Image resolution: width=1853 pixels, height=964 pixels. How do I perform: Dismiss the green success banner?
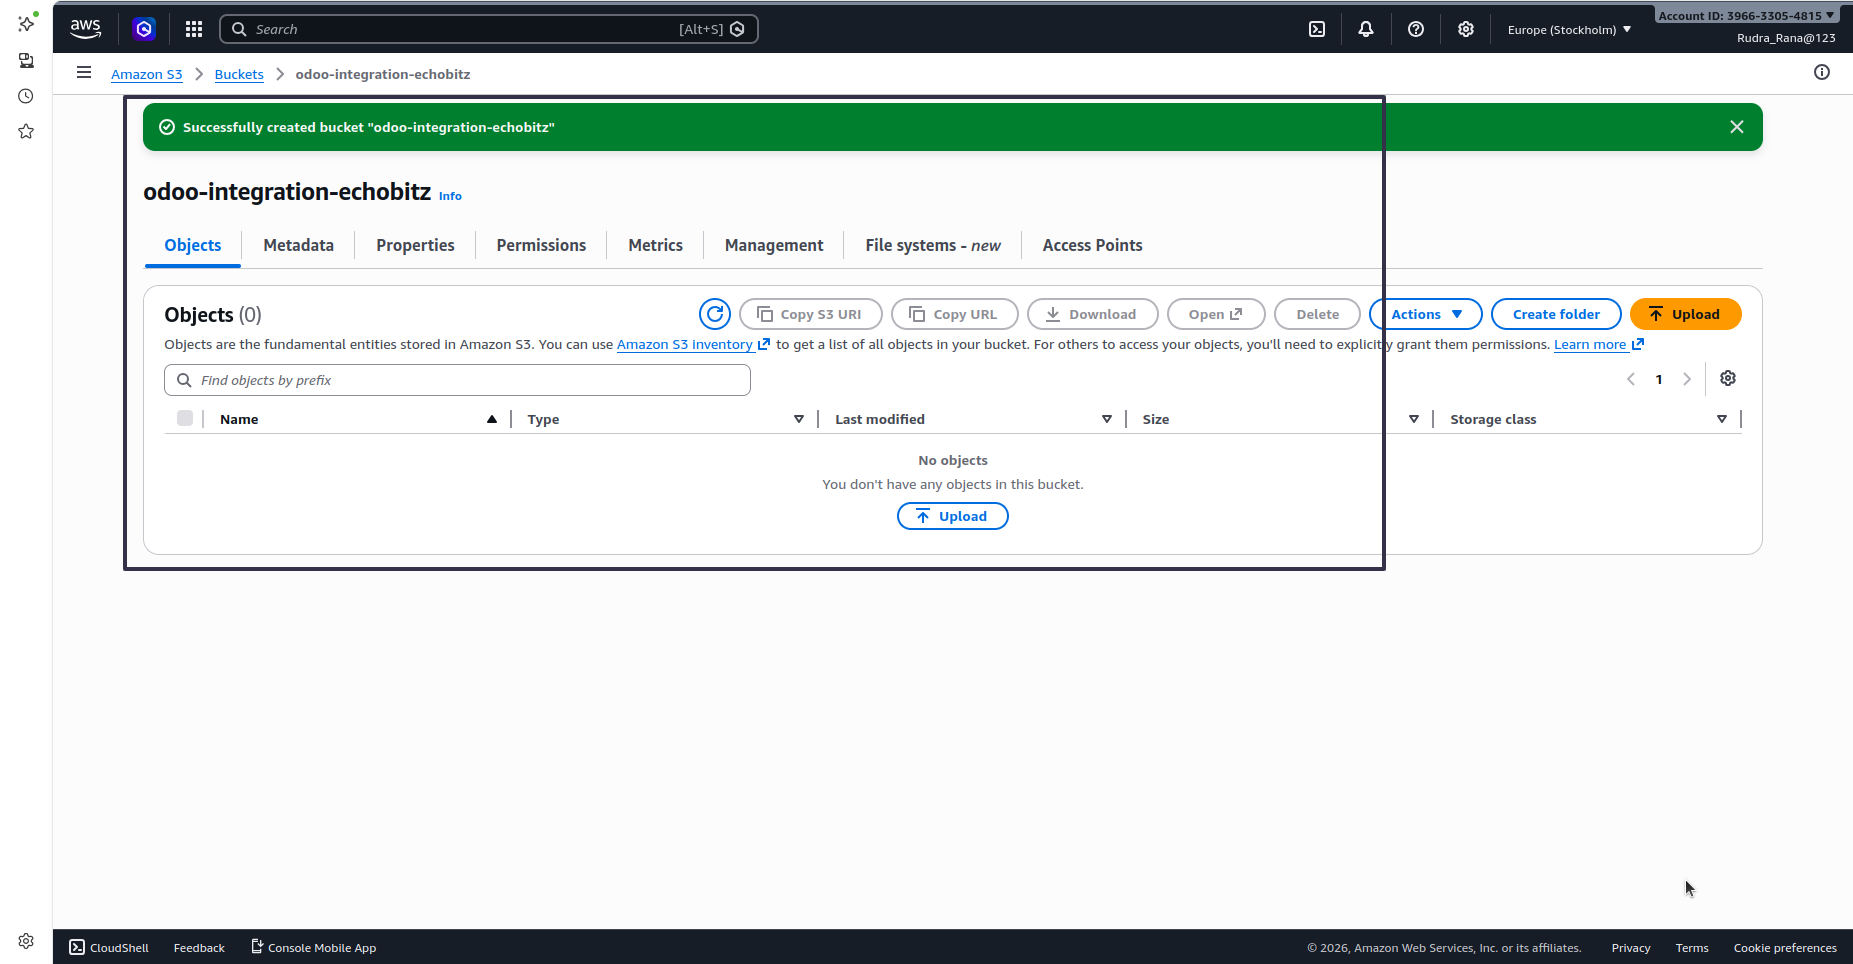coord(1737,127)
